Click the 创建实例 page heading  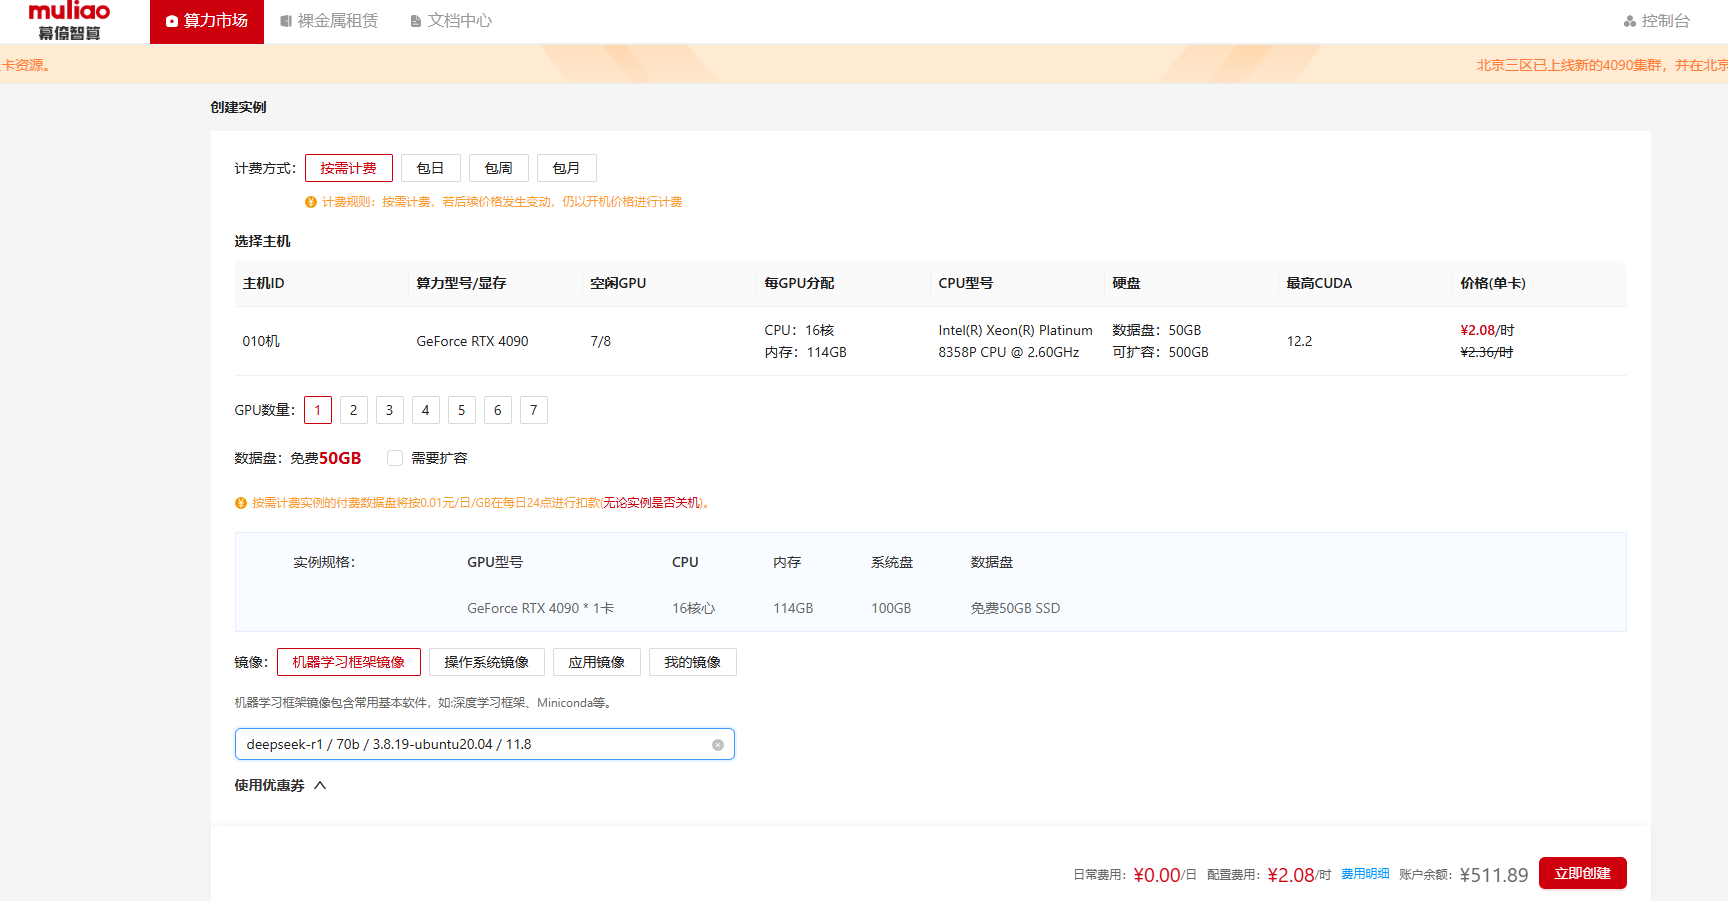click(238, 107)
